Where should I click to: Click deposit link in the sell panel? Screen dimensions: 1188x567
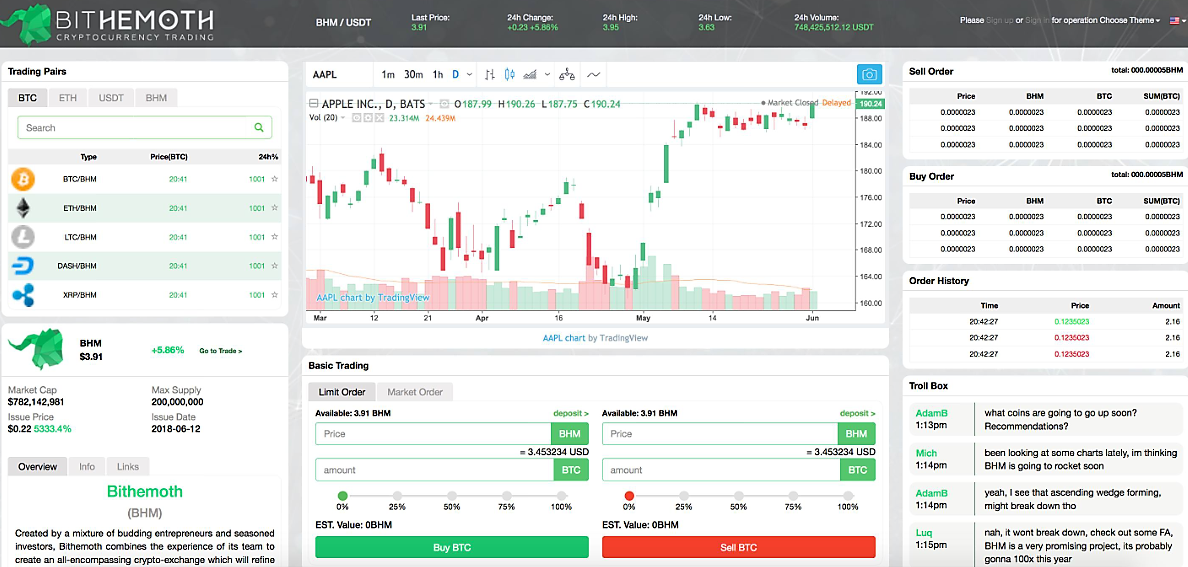pos(858,413)
